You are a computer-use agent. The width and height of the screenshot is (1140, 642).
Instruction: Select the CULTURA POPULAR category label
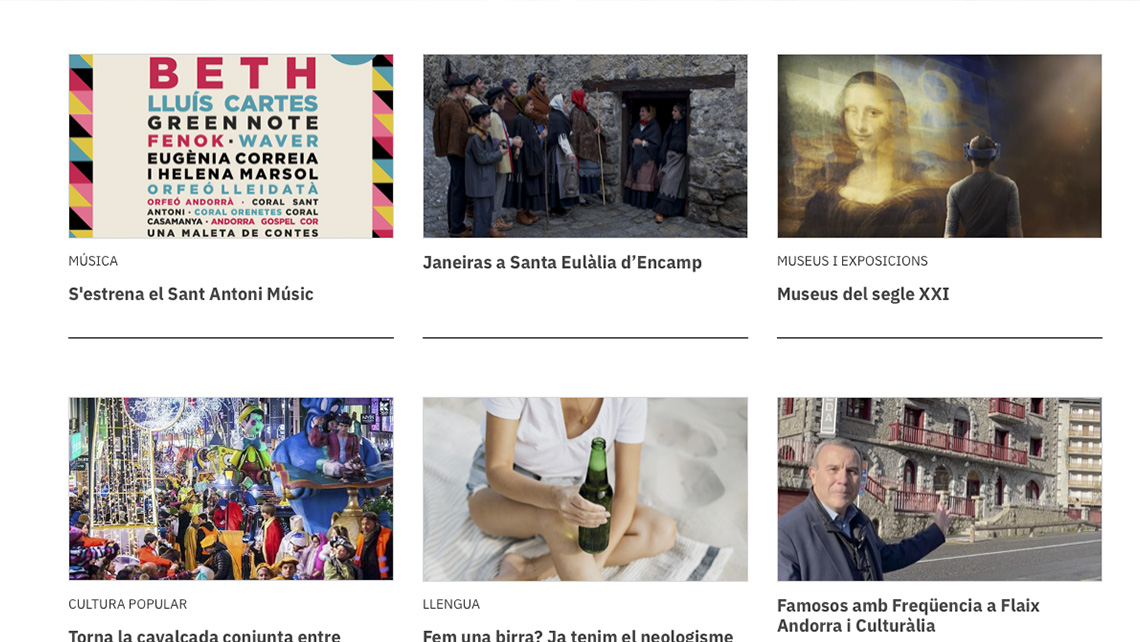click(x=128, y=604)
